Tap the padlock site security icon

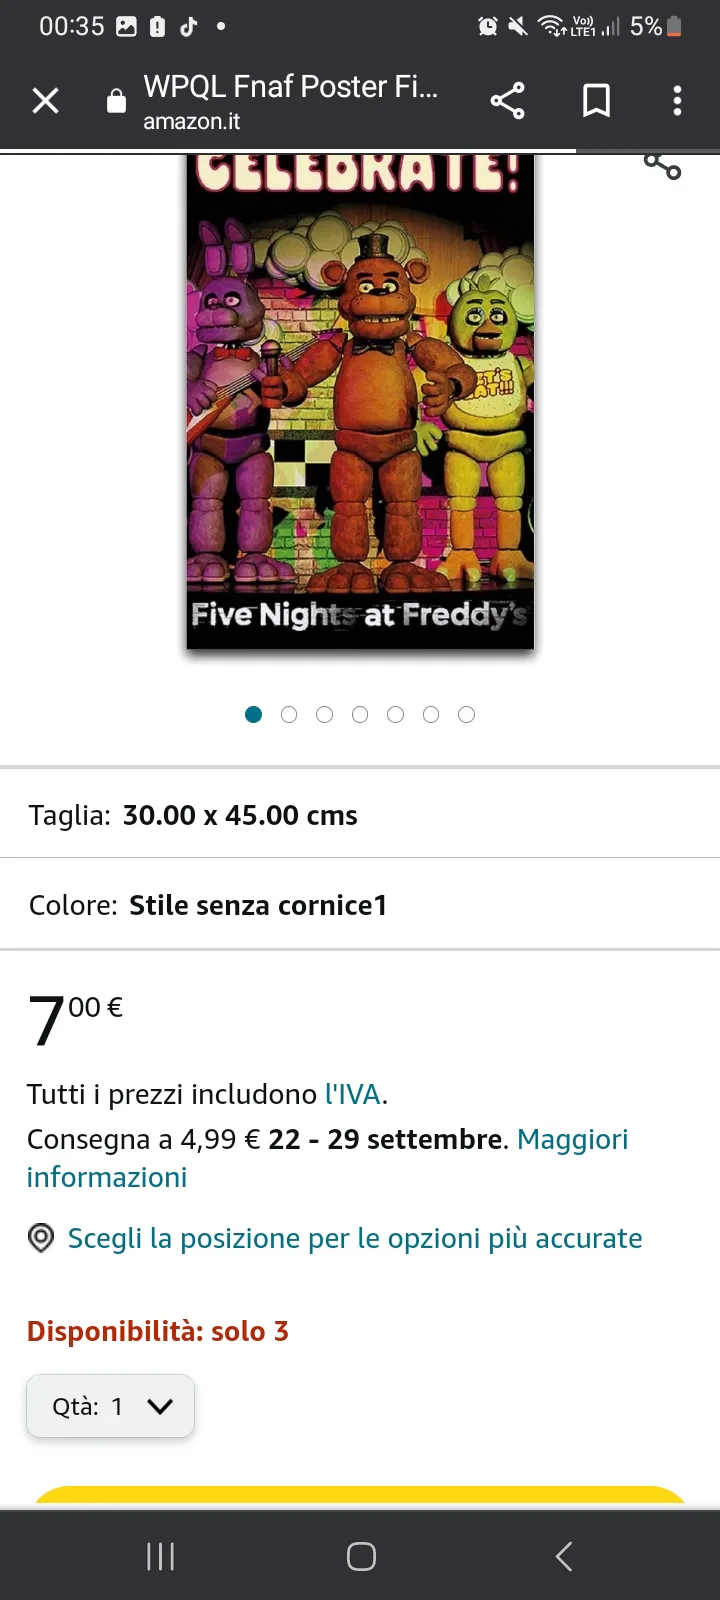[116, 101]
